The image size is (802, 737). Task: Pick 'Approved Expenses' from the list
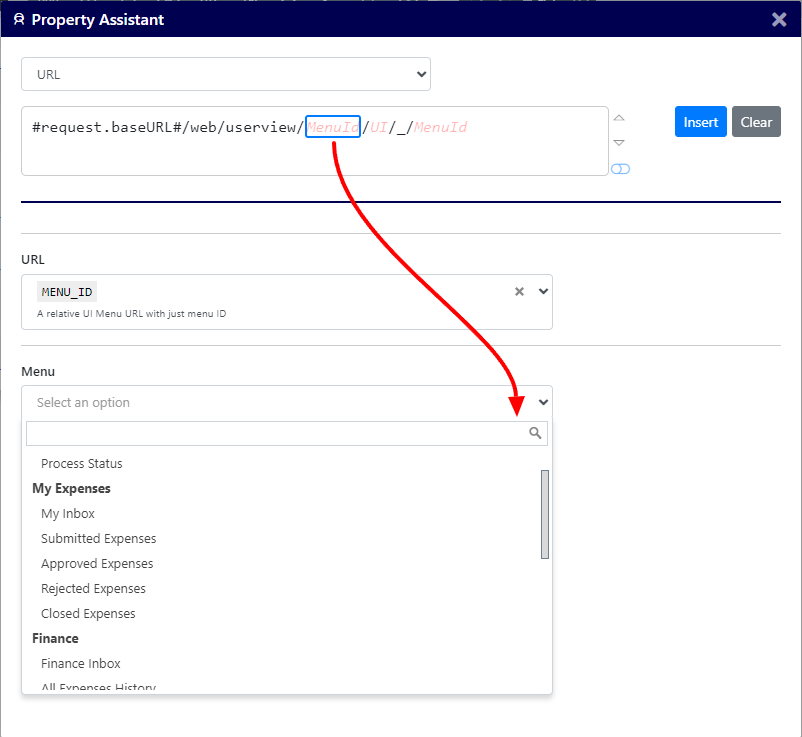pos(97,564)
